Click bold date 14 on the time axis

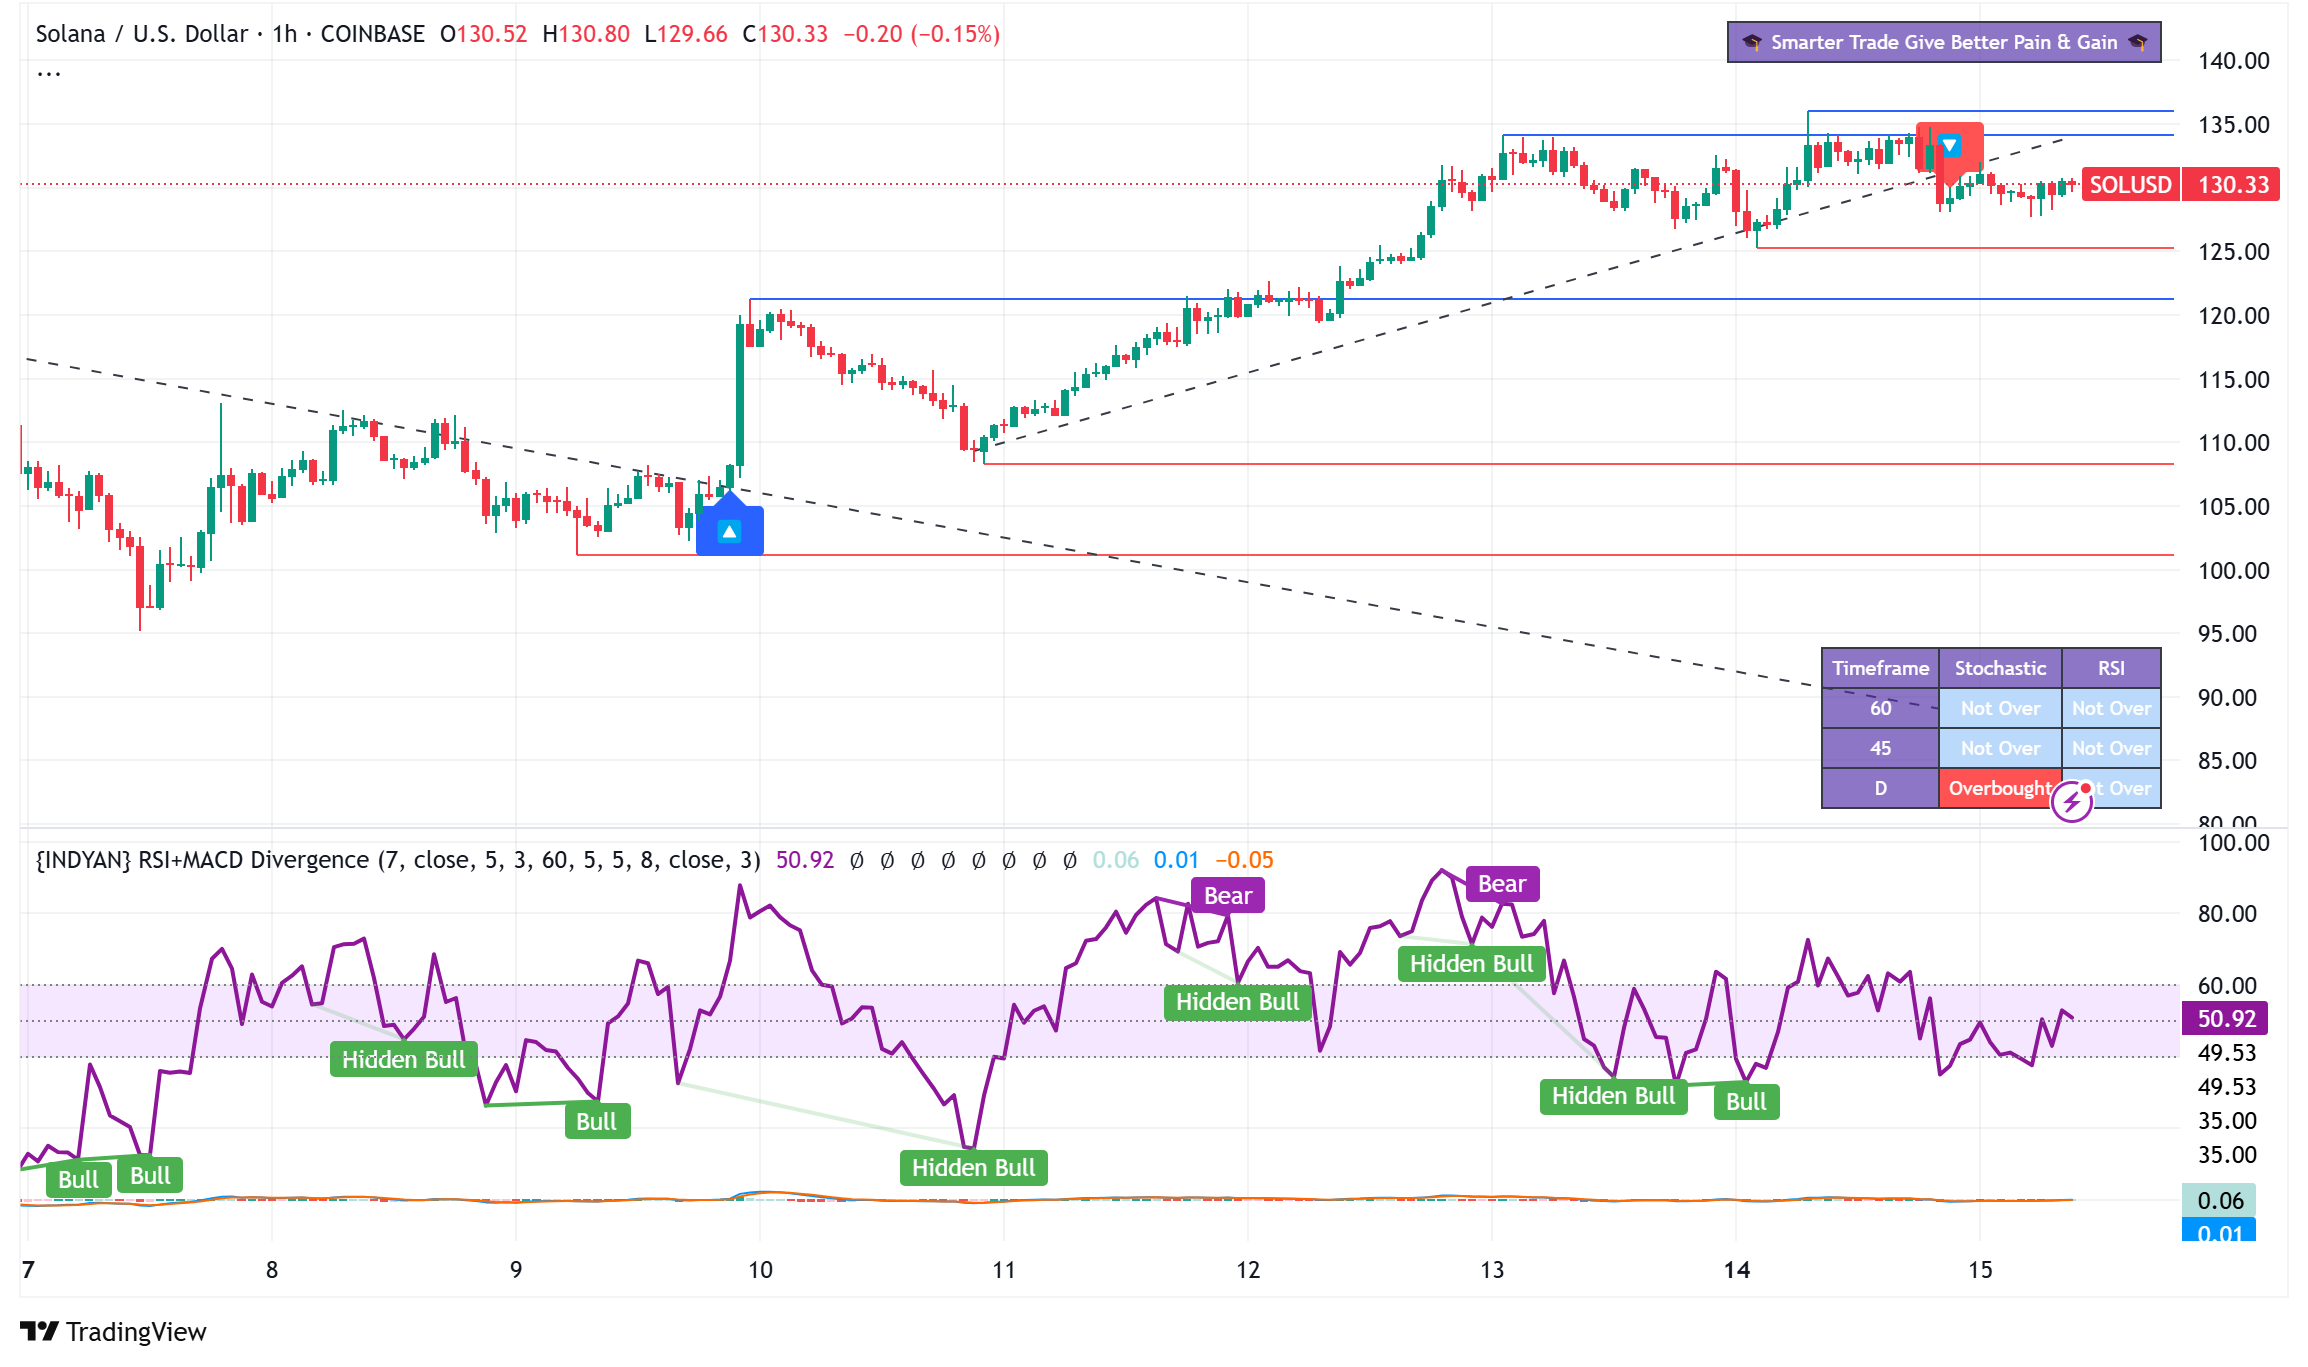click(x=1737, y=1270)
